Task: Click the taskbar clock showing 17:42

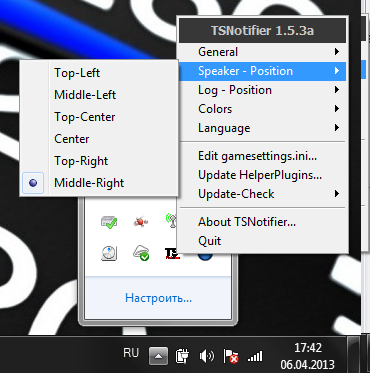Action: [307, 356]
